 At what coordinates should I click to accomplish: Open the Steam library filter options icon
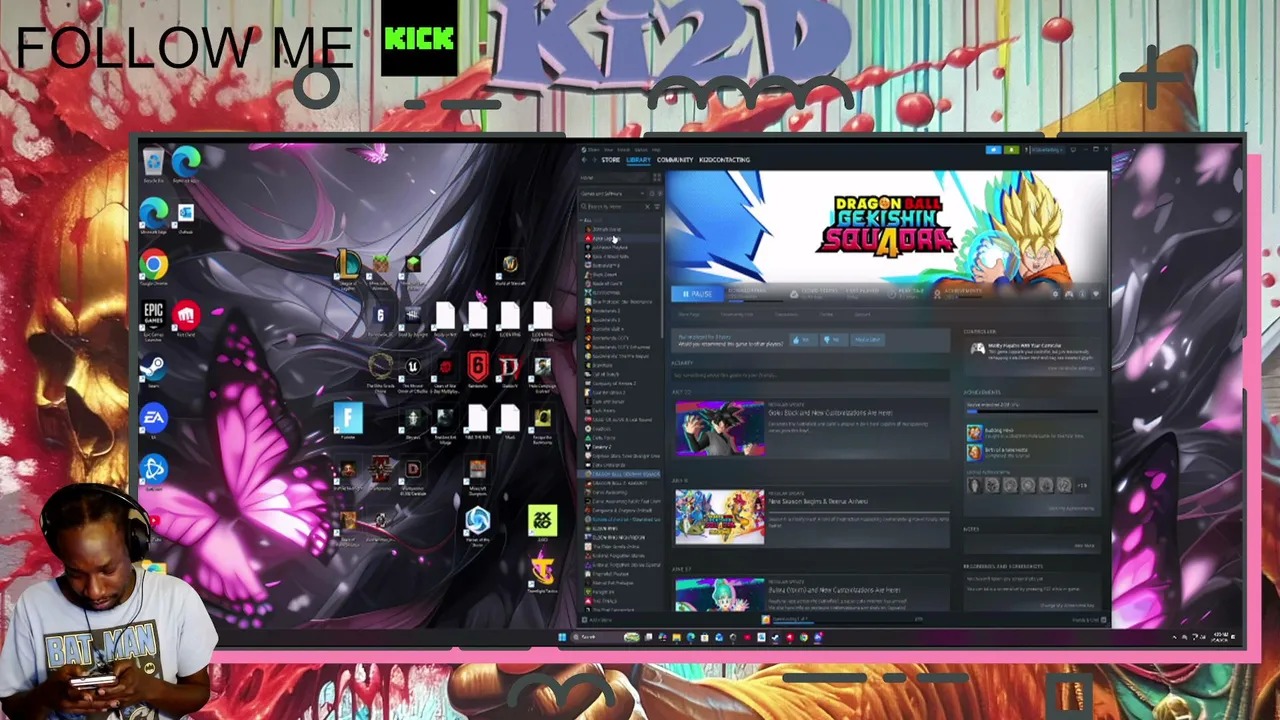point(656,206)
